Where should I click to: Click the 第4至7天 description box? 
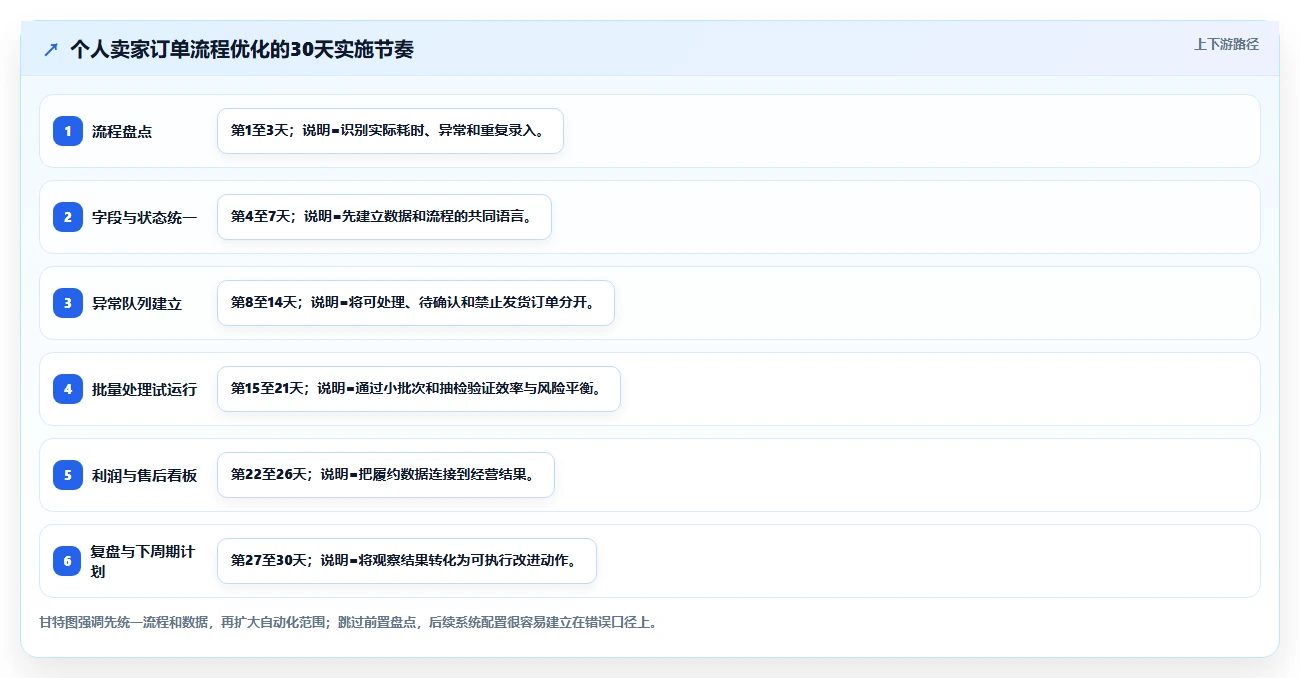pos(384,217)
